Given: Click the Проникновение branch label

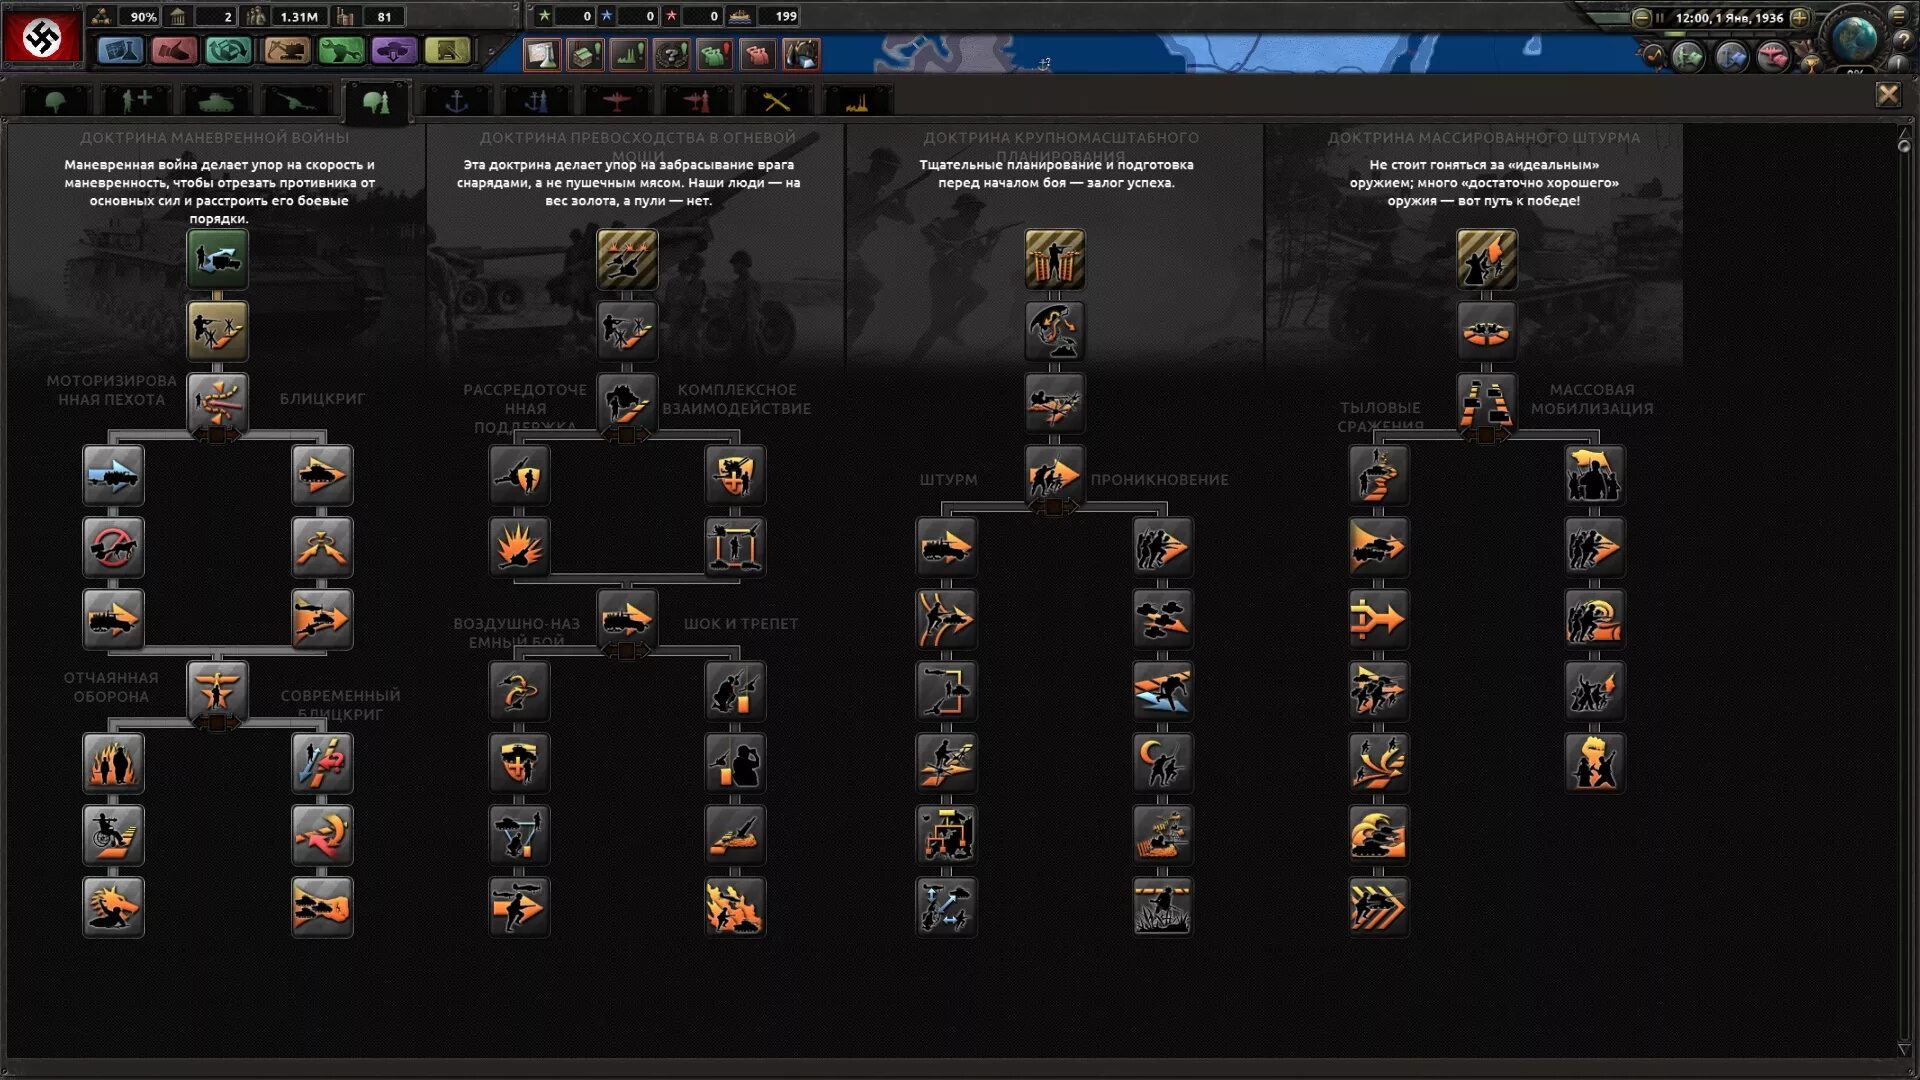Looking at the screenshot, I should pyautogui.click(x=1160, y=480).
